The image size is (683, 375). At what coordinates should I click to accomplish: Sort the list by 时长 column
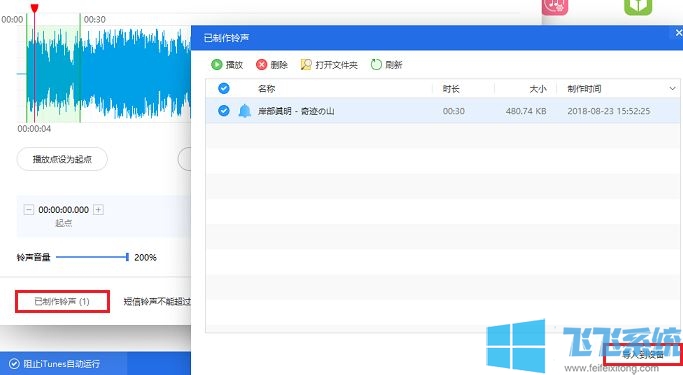pos(451,89)
